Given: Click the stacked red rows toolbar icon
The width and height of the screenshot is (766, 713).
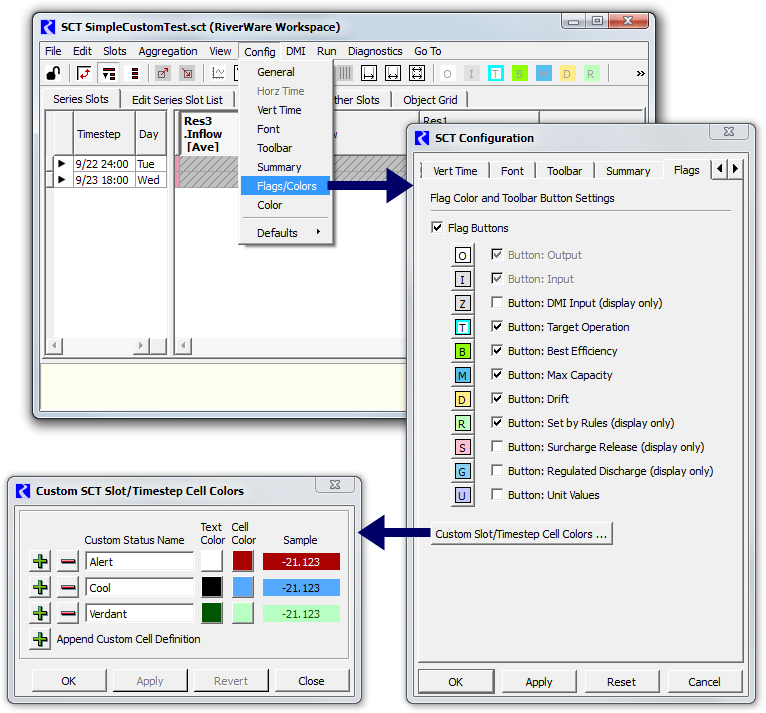Looking at the screenshot, I should click(x=134, y=73).
